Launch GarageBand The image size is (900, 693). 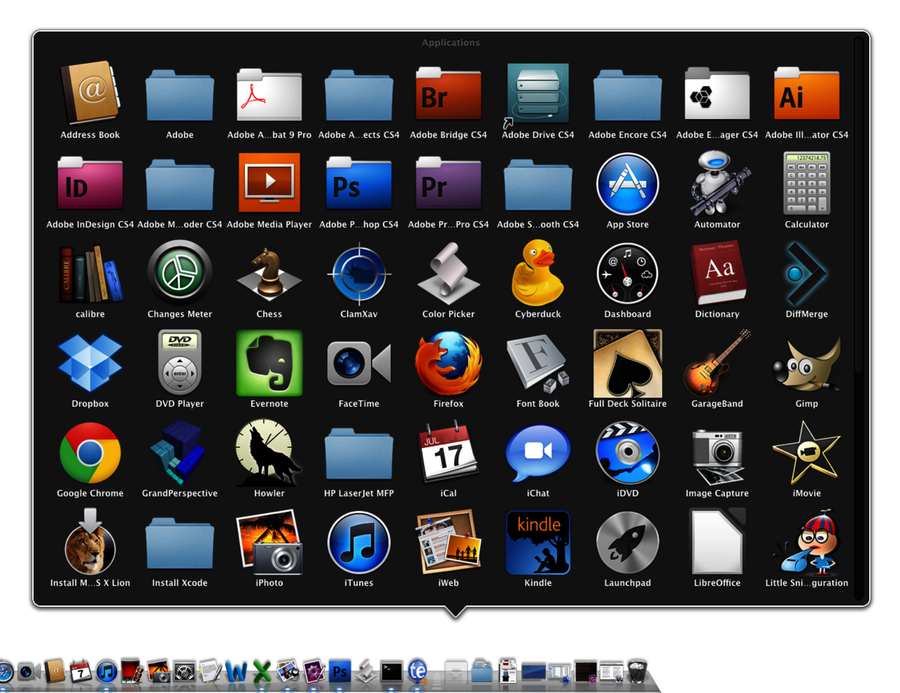[717, 363]
